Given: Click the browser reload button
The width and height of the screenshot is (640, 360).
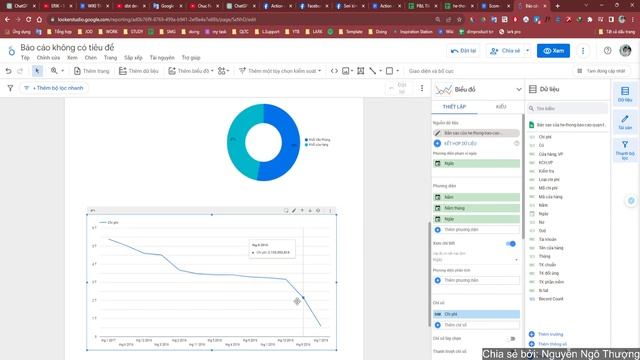Looking at the screenshot, I should (x=28, y=20).
